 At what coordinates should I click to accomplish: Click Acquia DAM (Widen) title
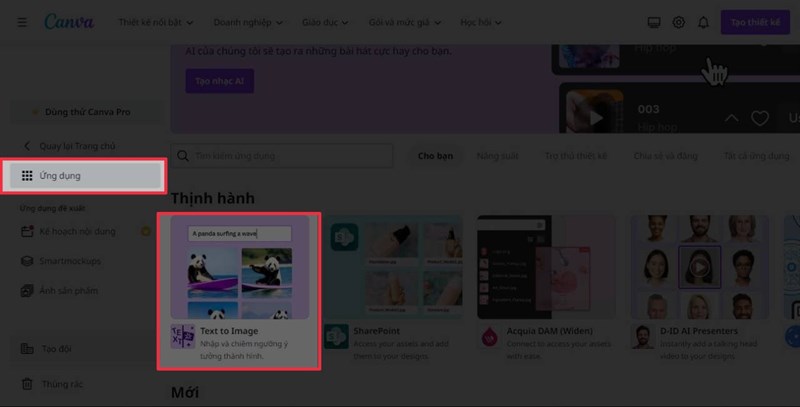click(x=549, y=331)
